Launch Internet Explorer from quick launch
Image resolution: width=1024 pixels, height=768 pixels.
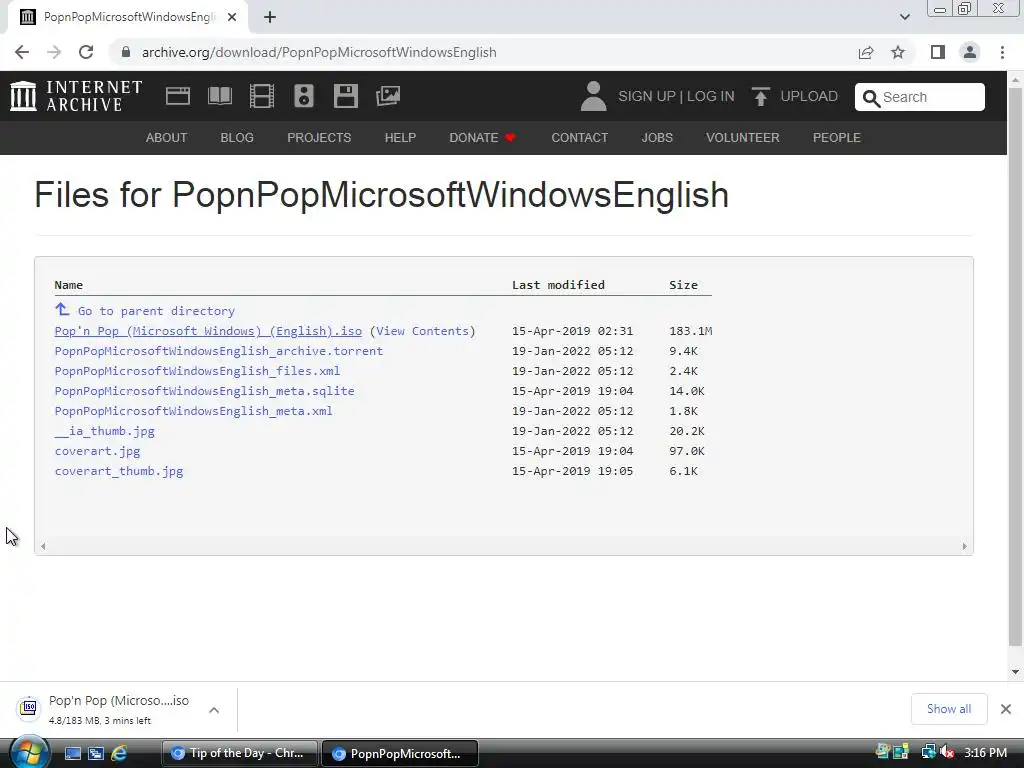click(119, 754)
